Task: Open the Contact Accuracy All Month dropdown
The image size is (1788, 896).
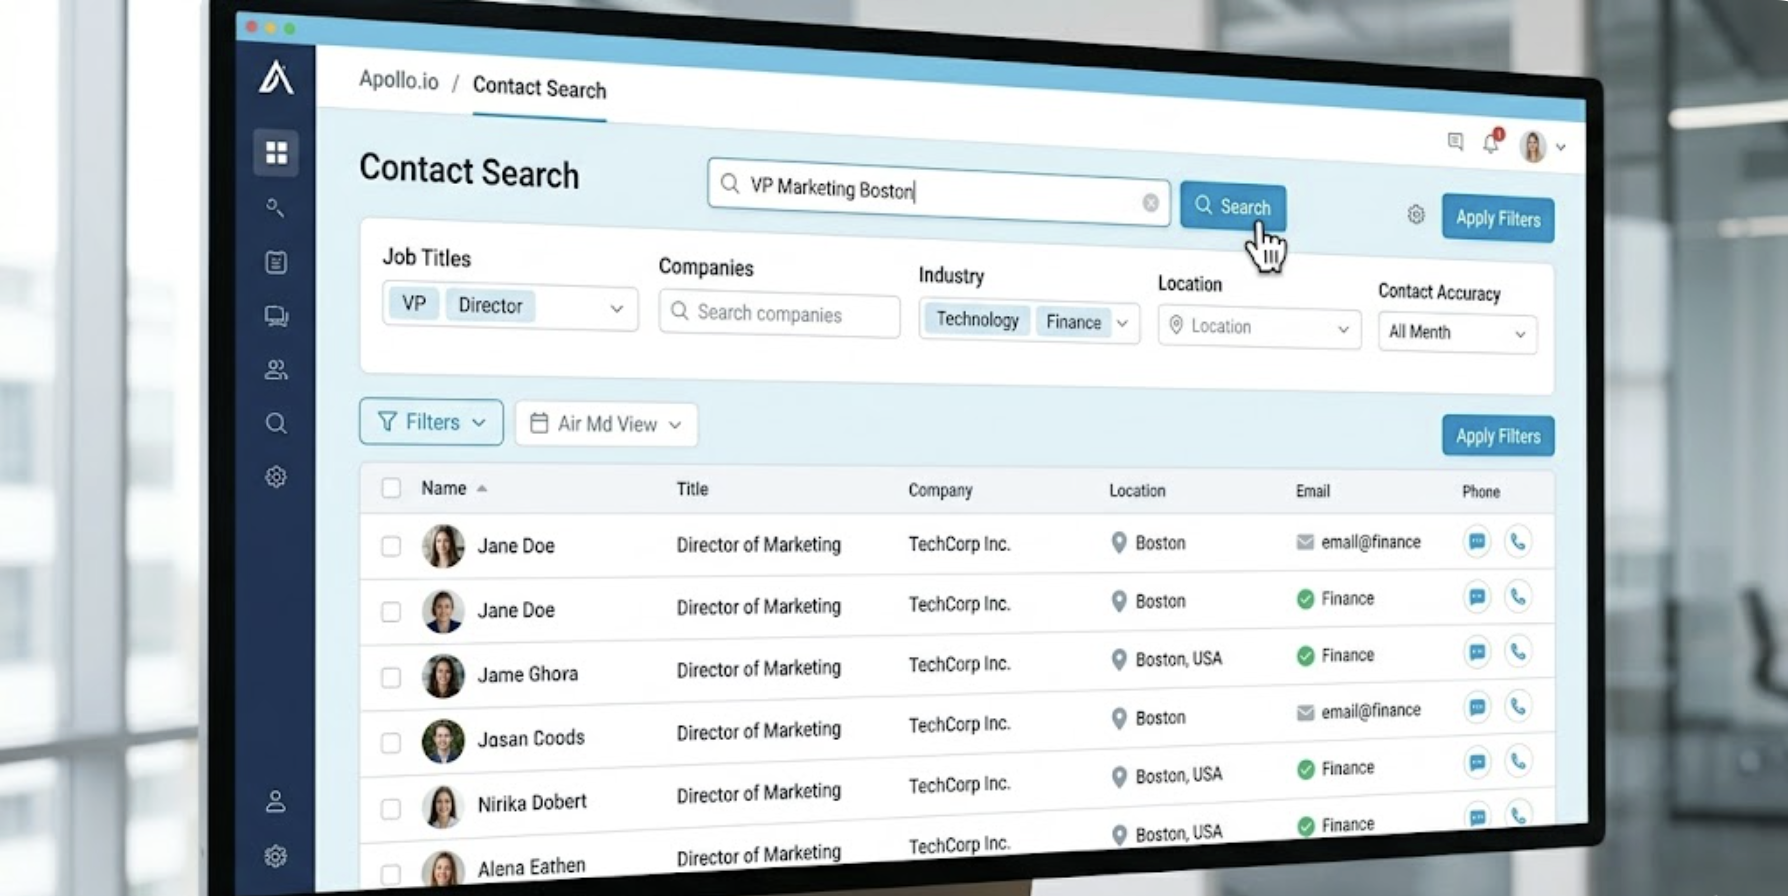Action: tap(1457, 333)
